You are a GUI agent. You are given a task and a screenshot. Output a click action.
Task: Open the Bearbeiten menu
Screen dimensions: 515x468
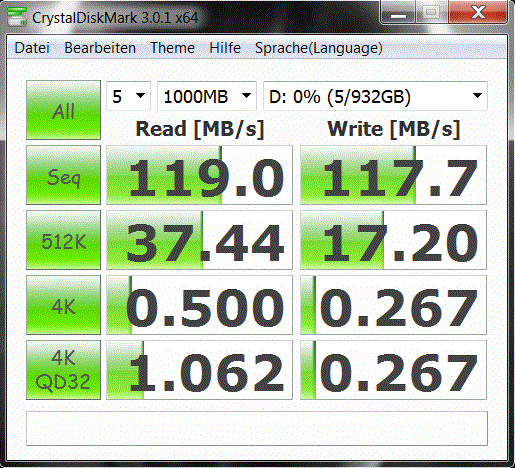[x=100, y=48]
